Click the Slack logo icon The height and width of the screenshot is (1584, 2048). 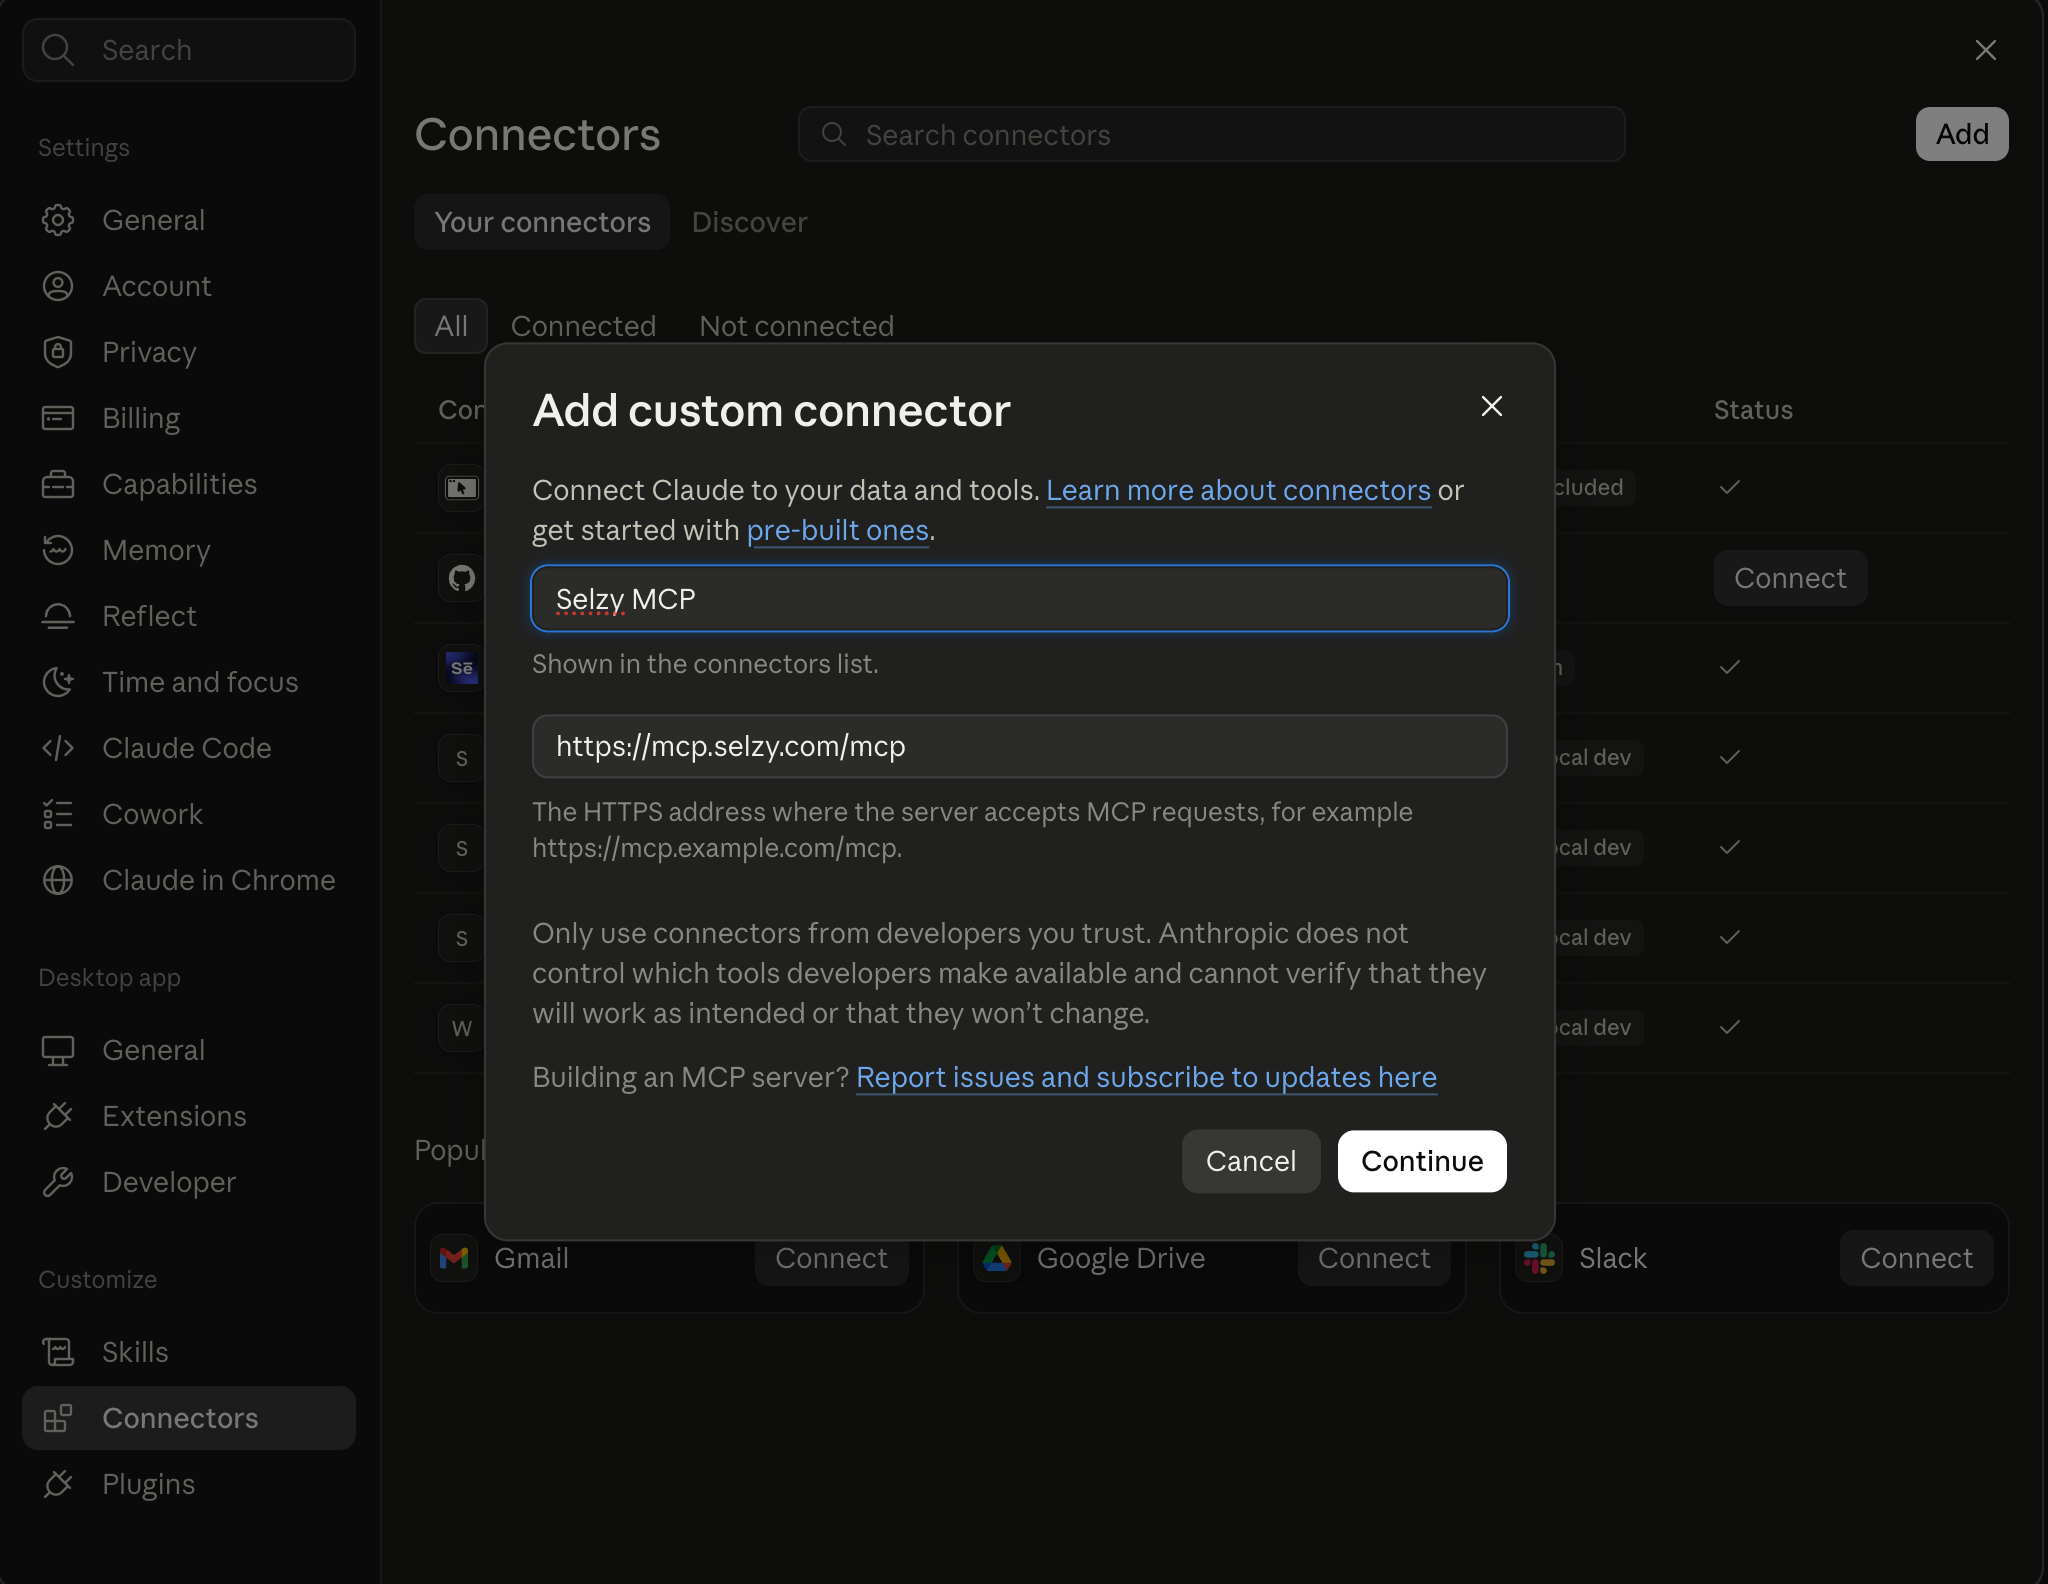pyautogui.click(x=1539, y=1258)
